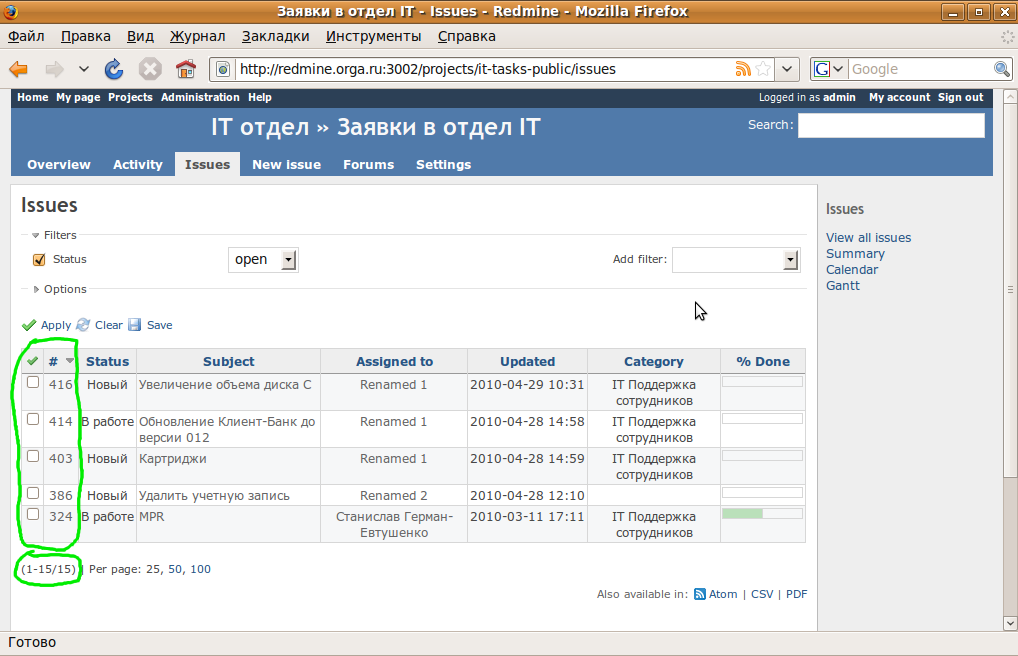Open the Calendar link in sidebar
1018x656 pixels.
pos(852,270)
